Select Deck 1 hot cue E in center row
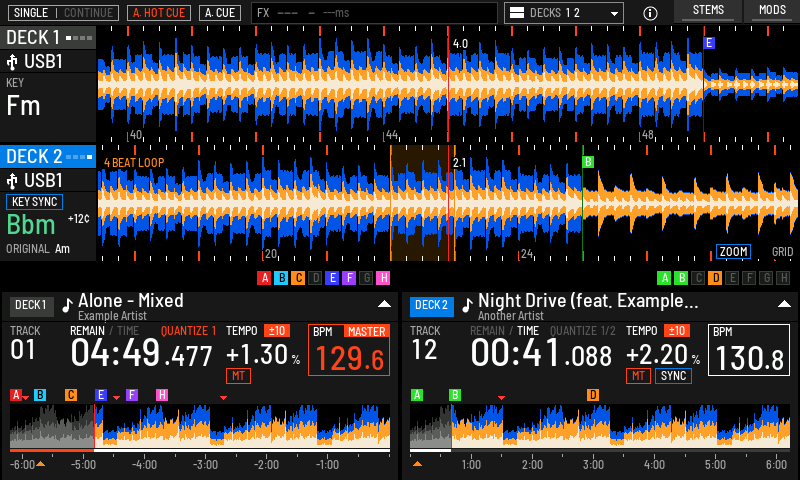800x480 pixels. [332, 278]
